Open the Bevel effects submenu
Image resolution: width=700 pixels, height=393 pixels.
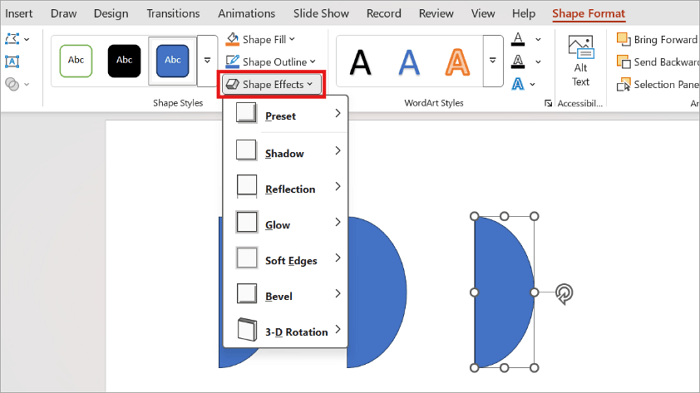click(x=286, y=294)
